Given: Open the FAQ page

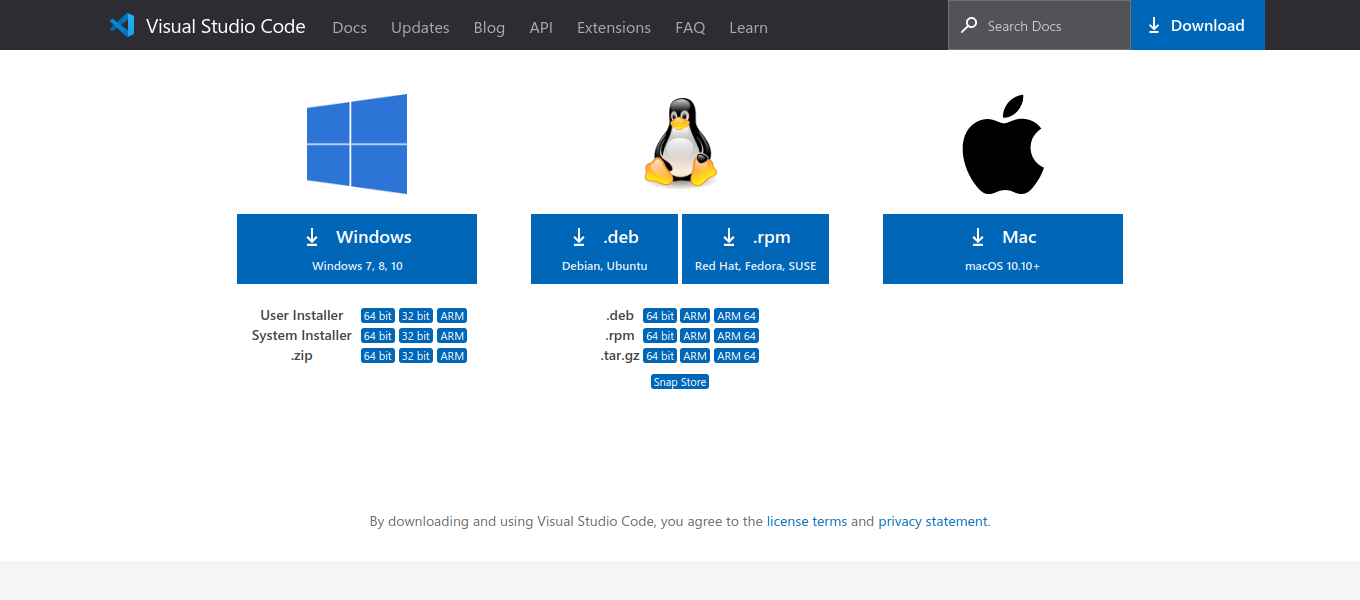Looking at the screenshot, I should [690, 27].
